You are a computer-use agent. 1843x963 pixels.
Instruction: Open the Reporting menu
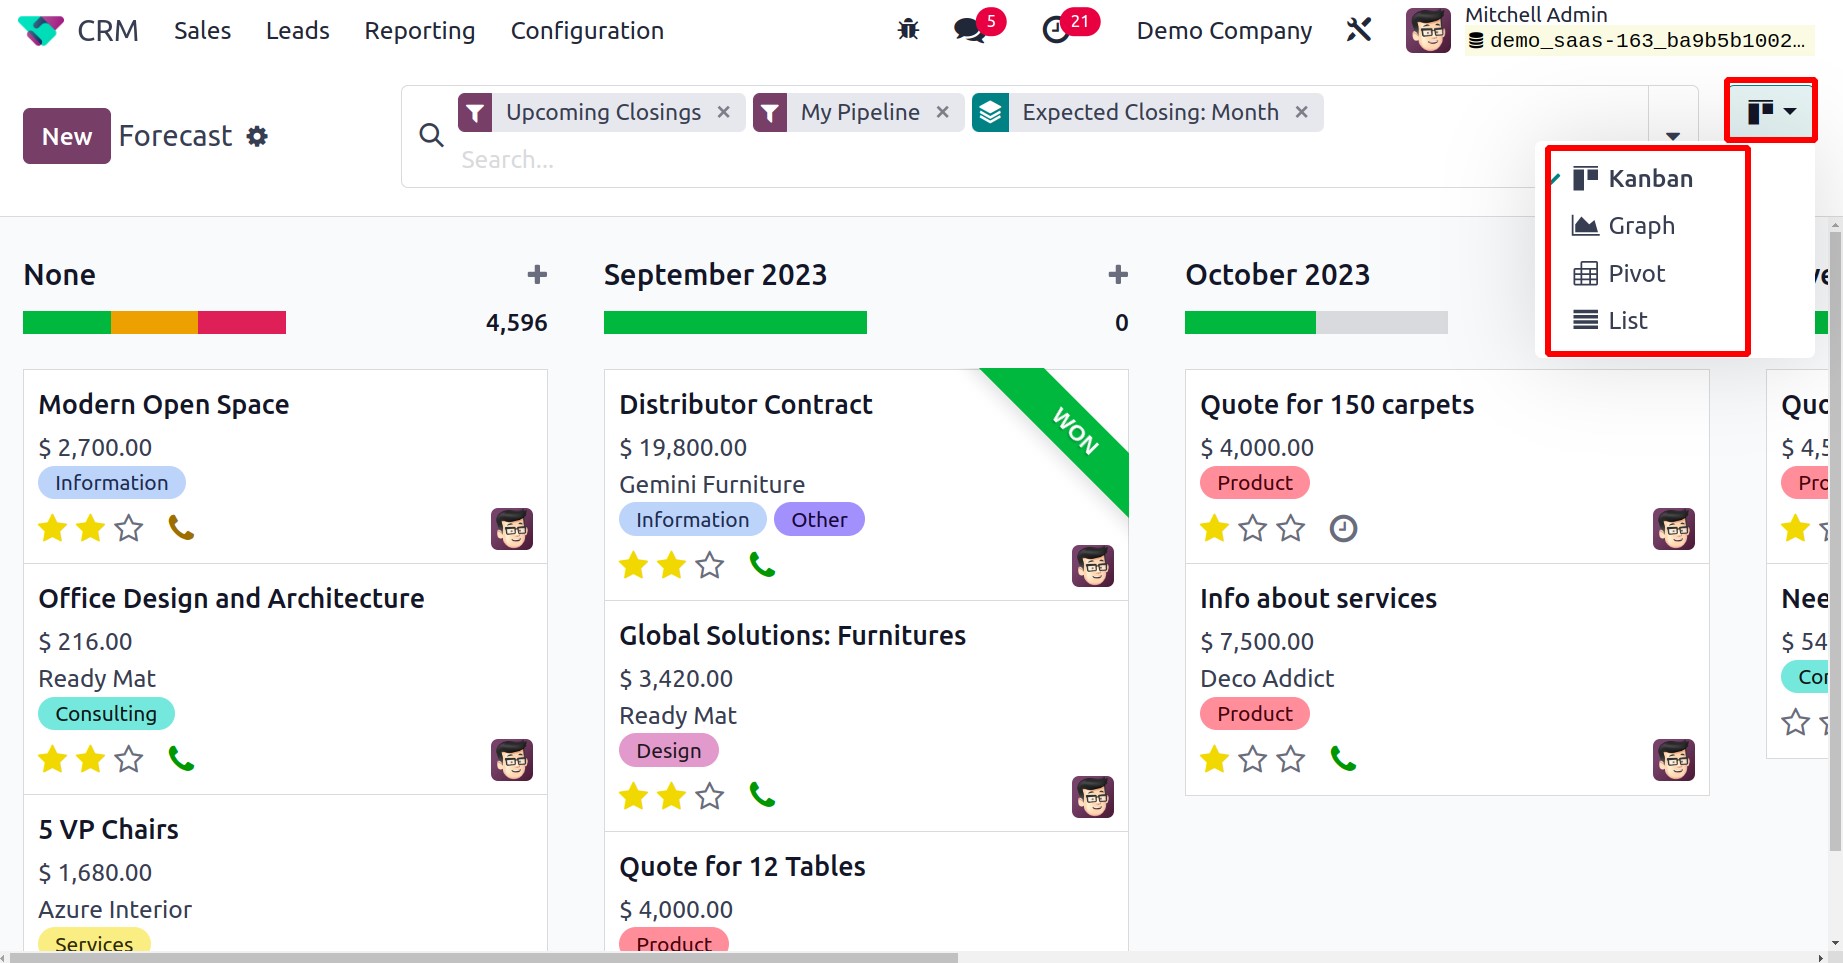pos(420,31)
